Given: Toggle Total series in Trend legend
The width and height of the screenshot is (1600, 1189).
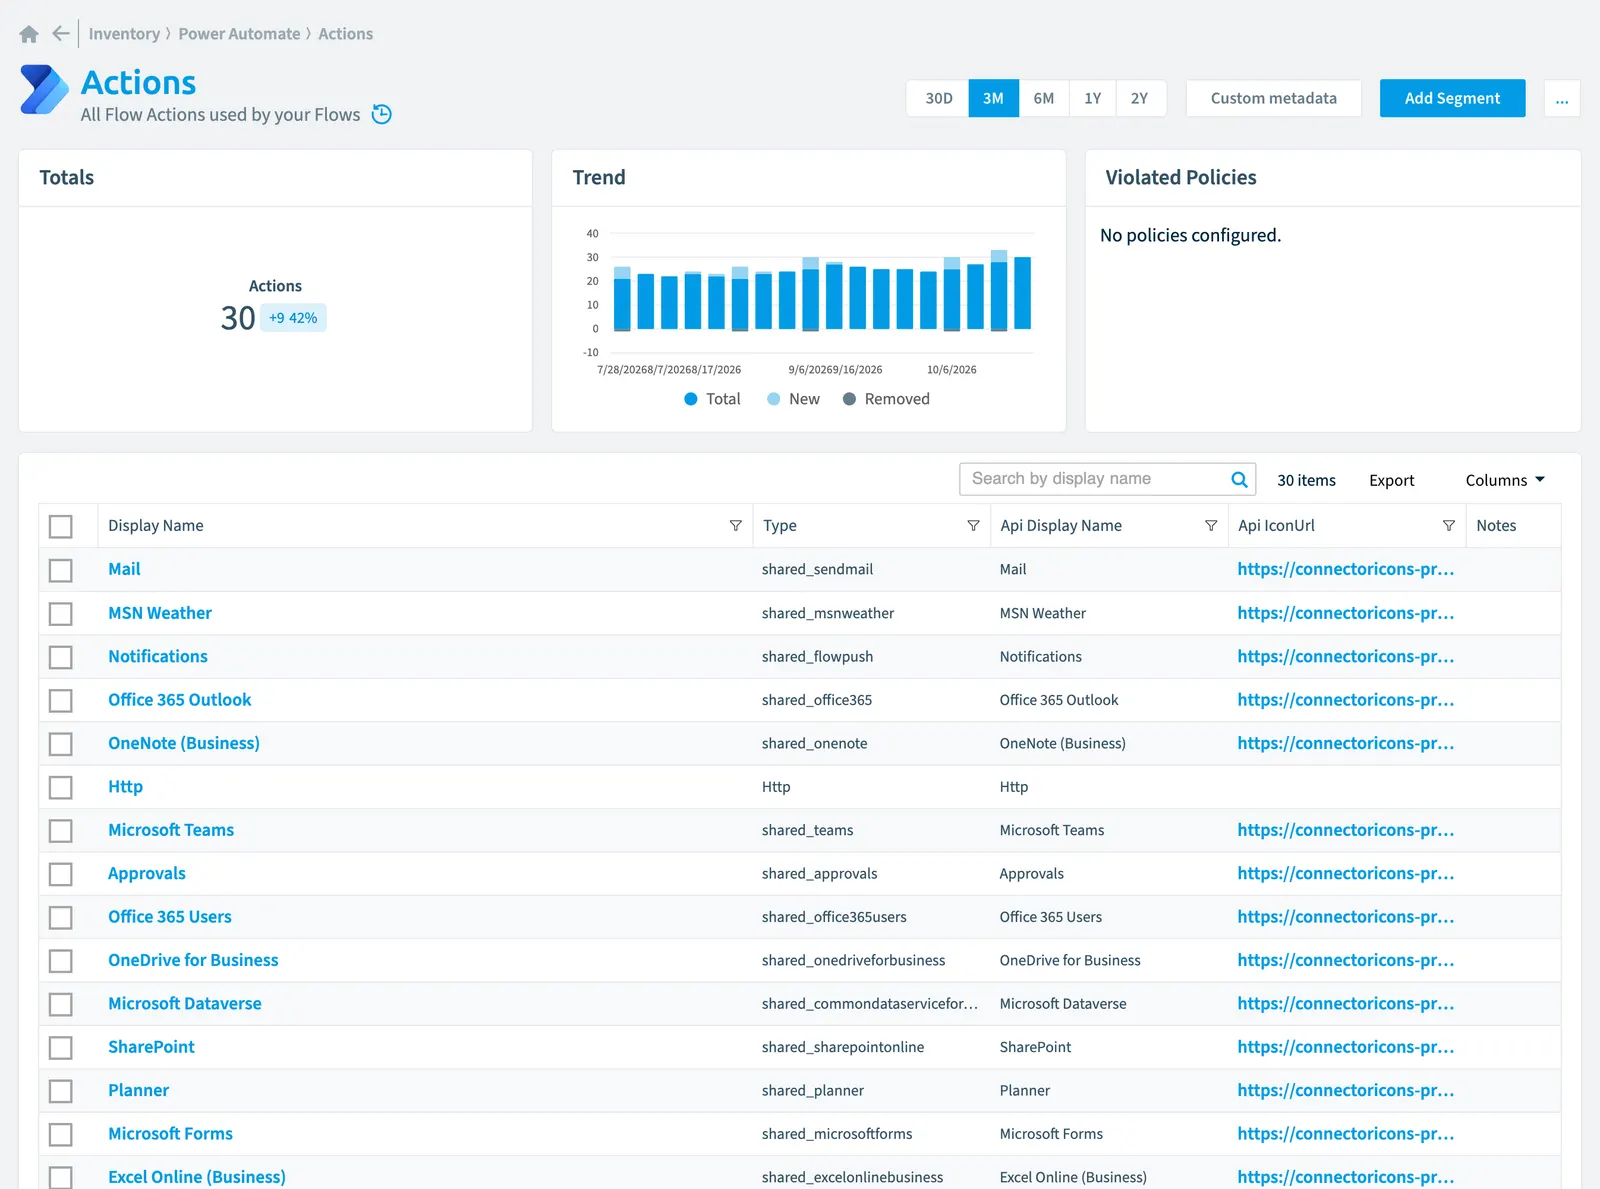Looking at the screenshot, I should coord(712,399).
